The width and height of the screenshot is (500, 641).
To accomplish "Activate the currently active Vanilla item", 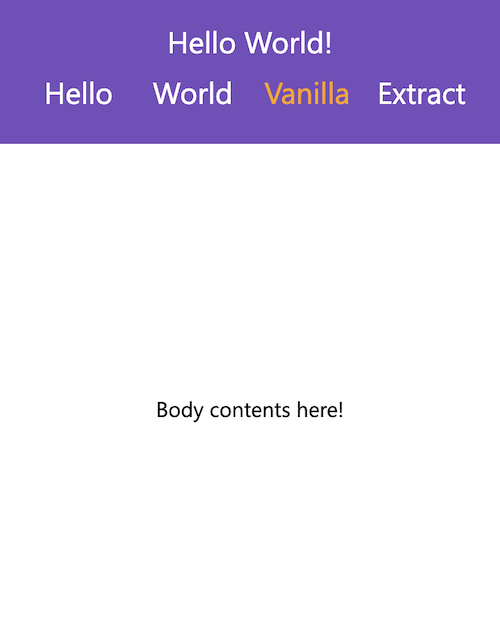I will [x=307, y=94].
